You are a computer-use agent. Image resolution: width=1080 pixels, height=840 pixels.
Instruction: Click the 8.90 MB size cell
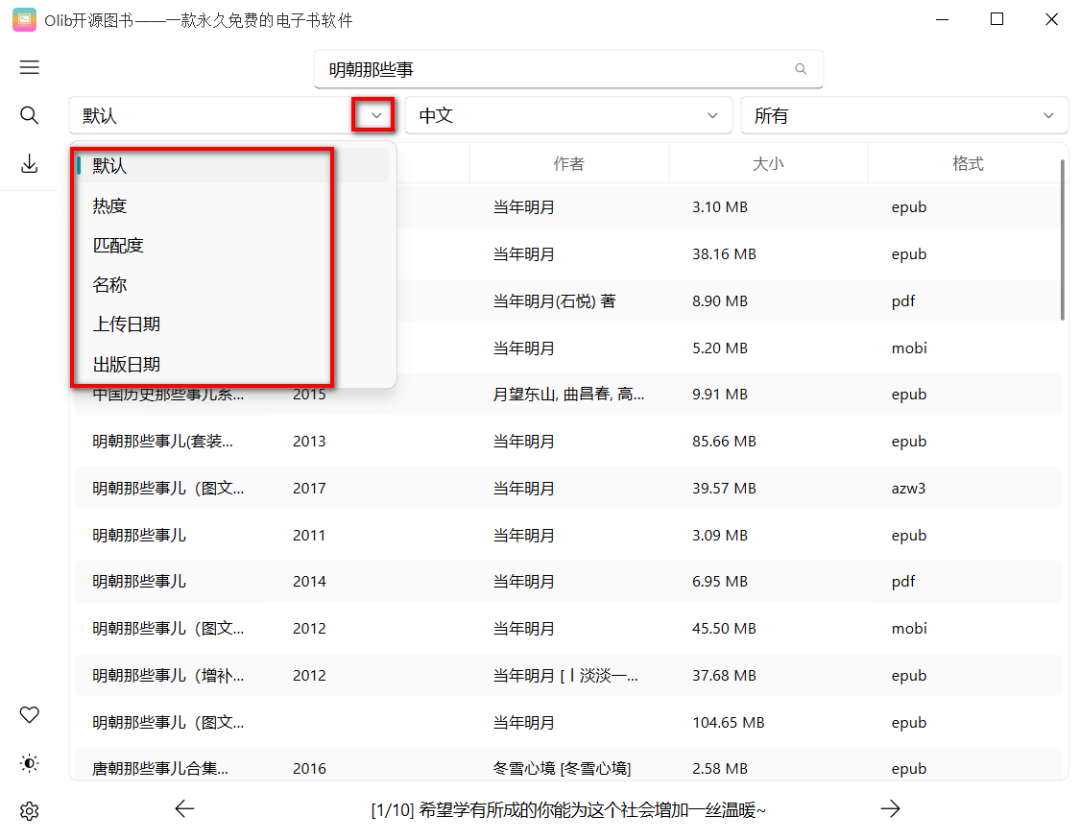[x=720, y=301]
